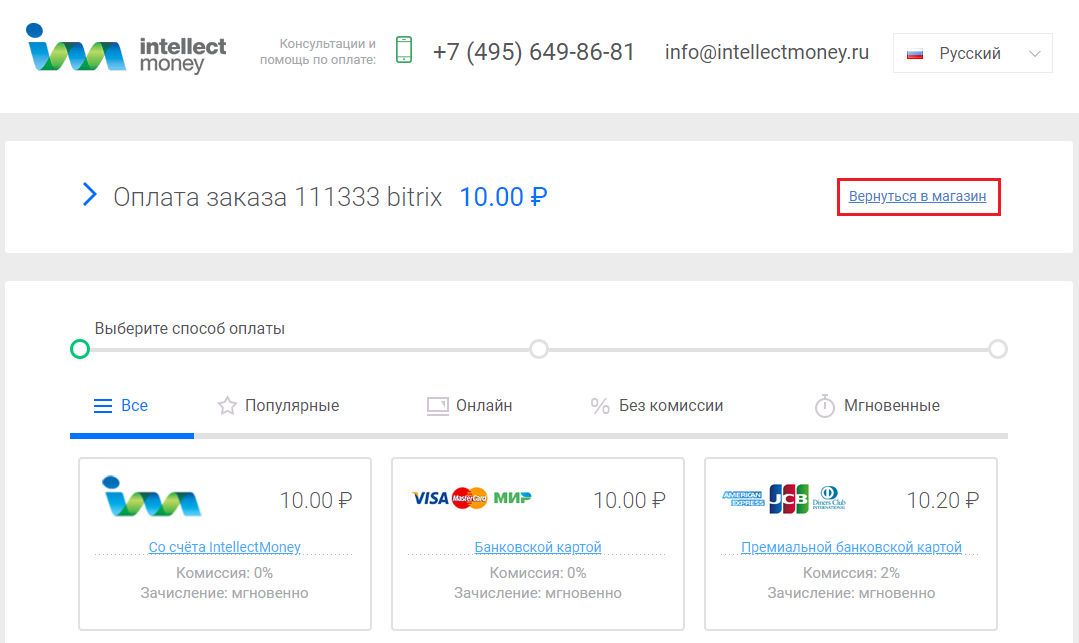Click the Вернуться в магазин link
This screenshot has width=1079, height=643.
tap(917, 196)
